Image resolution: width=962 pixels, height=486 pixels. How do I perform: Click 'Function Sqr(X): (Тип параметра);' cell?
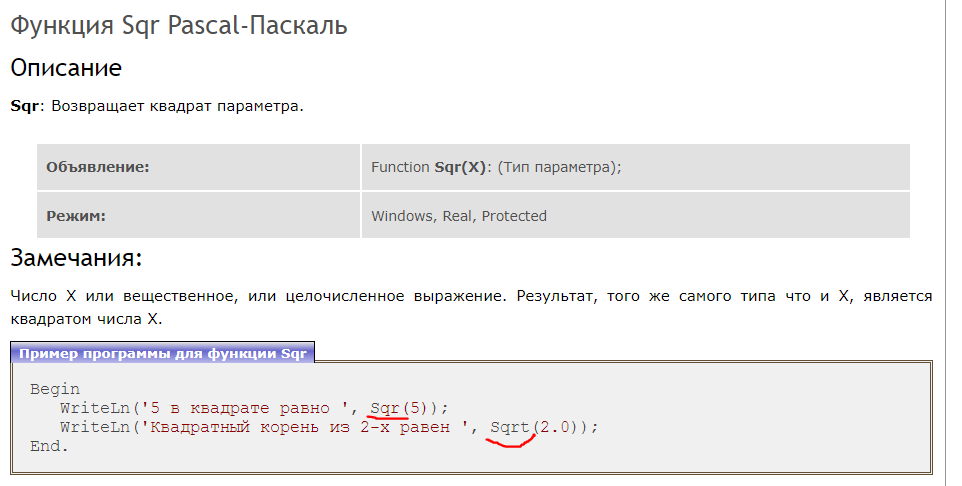coord(636,167)
